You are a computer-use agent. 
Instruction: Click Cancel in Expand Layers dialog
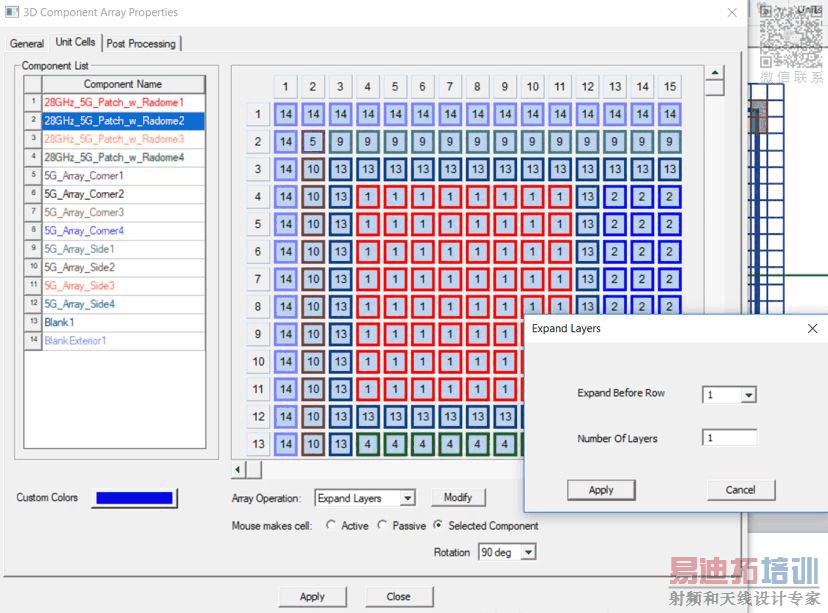[x=740, y=490]
